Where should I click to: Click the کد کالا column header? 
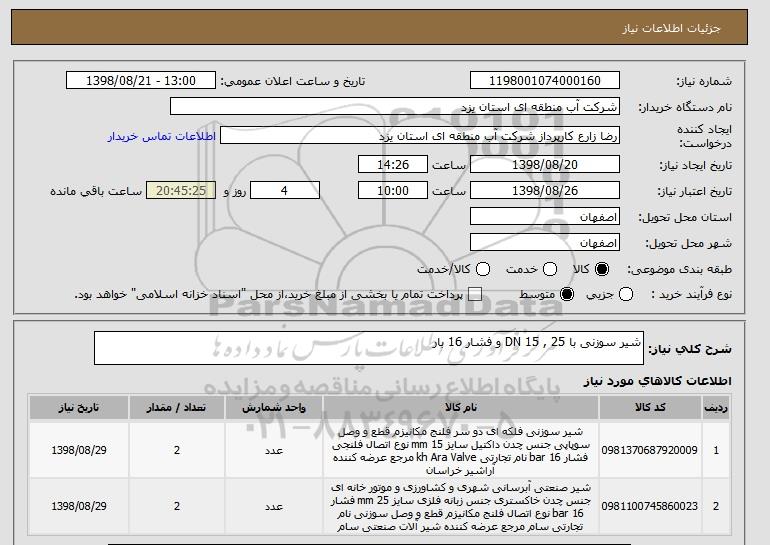point(650,408)
